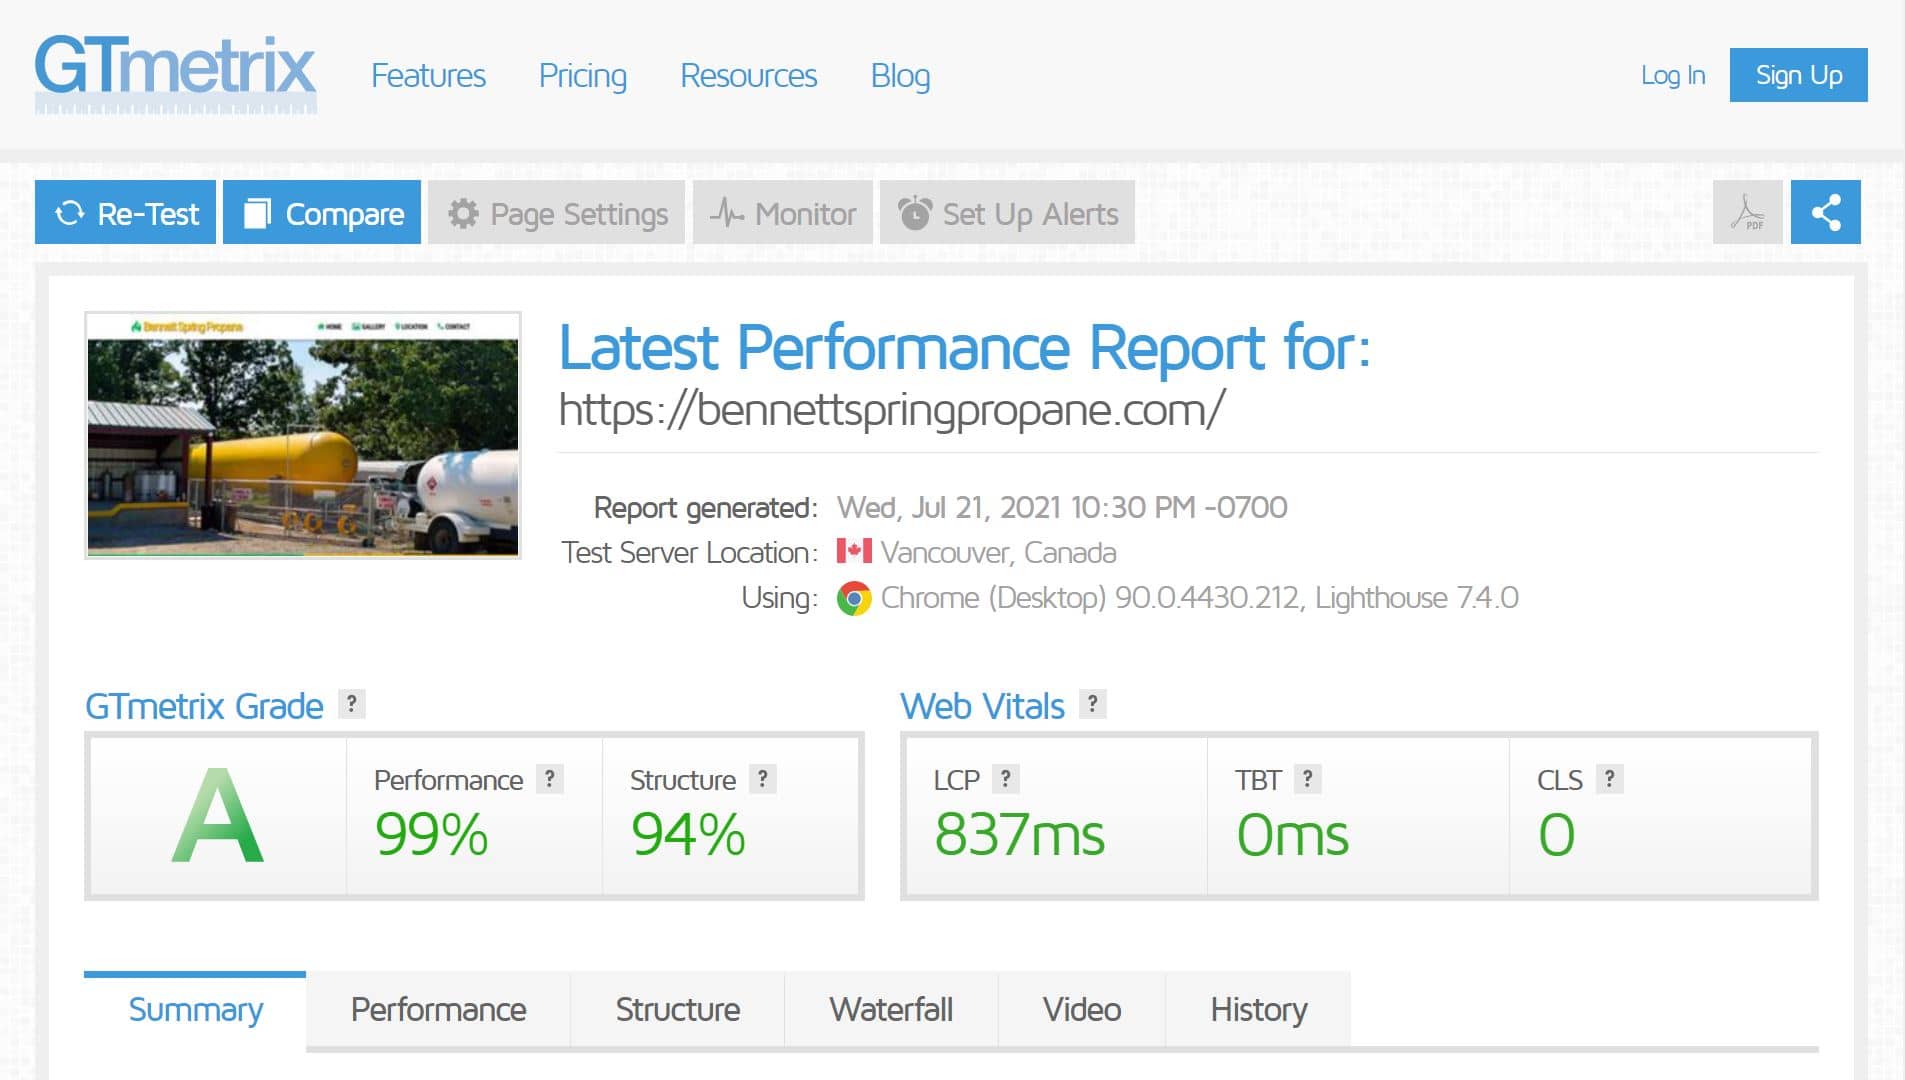Click the website screenshot thumbnail
This screenshot has width=1905, height=1080.
[x=303, y=436]
